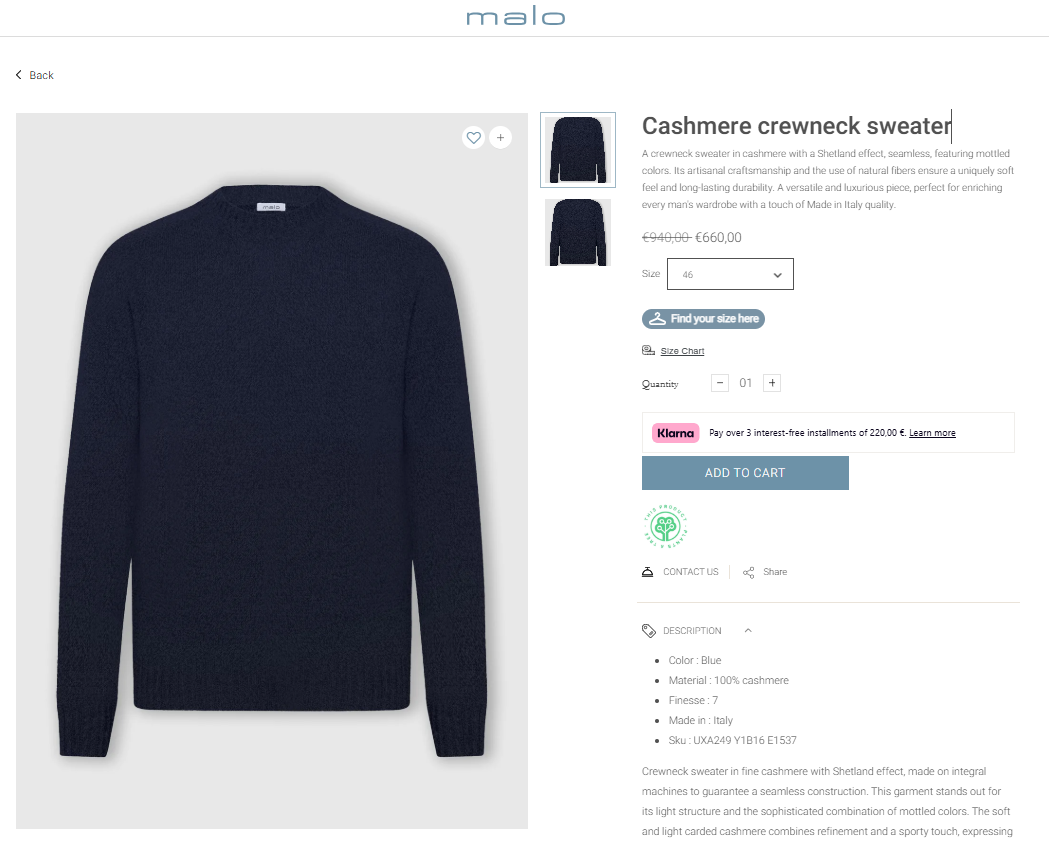1049x843 pixels.
Task: Click the size chart ruler icon
Action: click(x=648, y=351)
